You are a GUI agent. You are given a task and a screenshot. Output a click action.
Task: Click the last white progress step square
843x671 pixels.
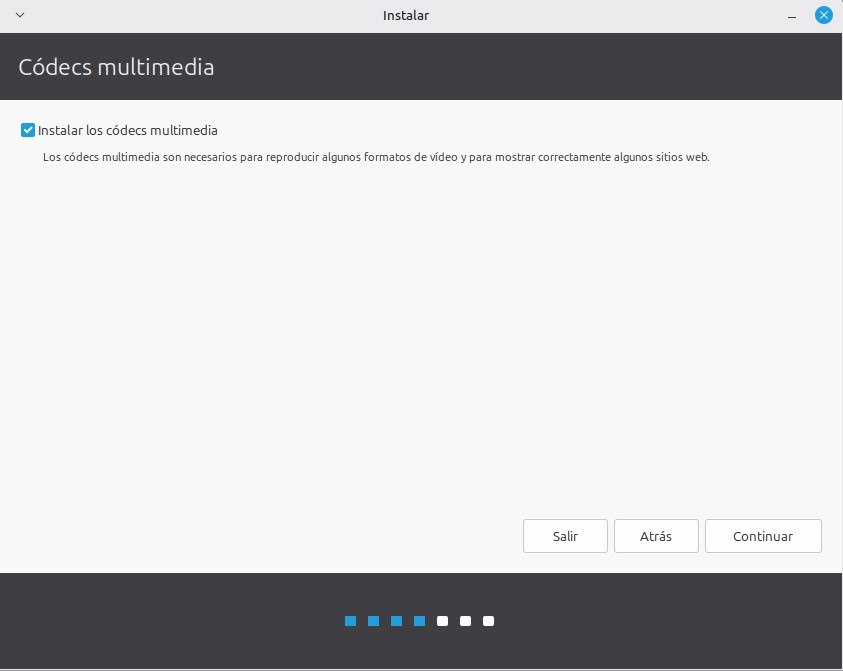[489, 621]
